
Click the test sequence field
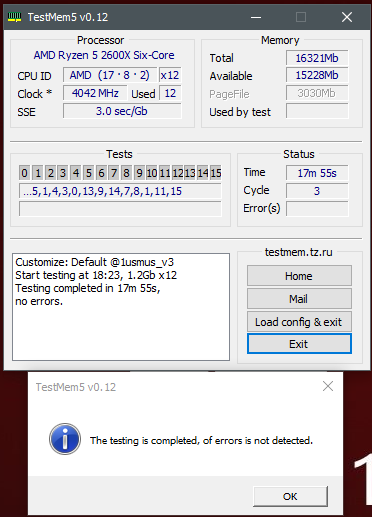(x=120, y=191)
